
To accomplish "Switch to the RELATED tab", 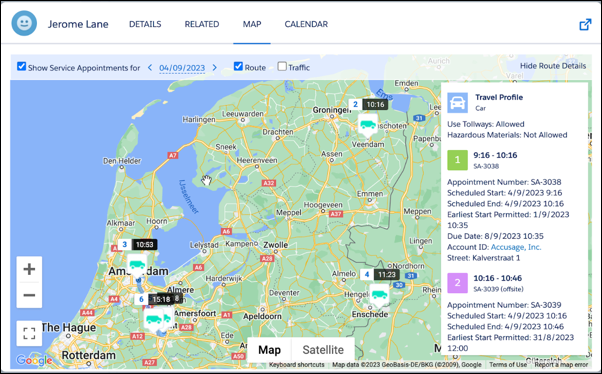I will coord(202,24).
